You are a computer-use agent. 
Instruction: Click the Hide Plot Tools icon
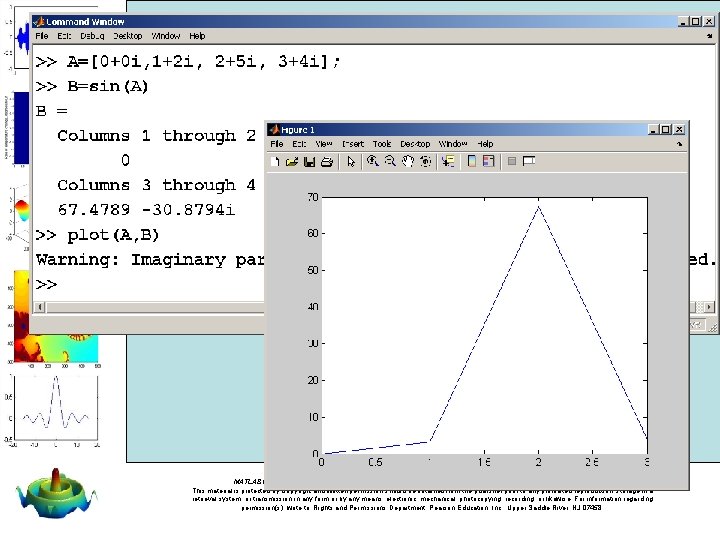pos(512,161)
